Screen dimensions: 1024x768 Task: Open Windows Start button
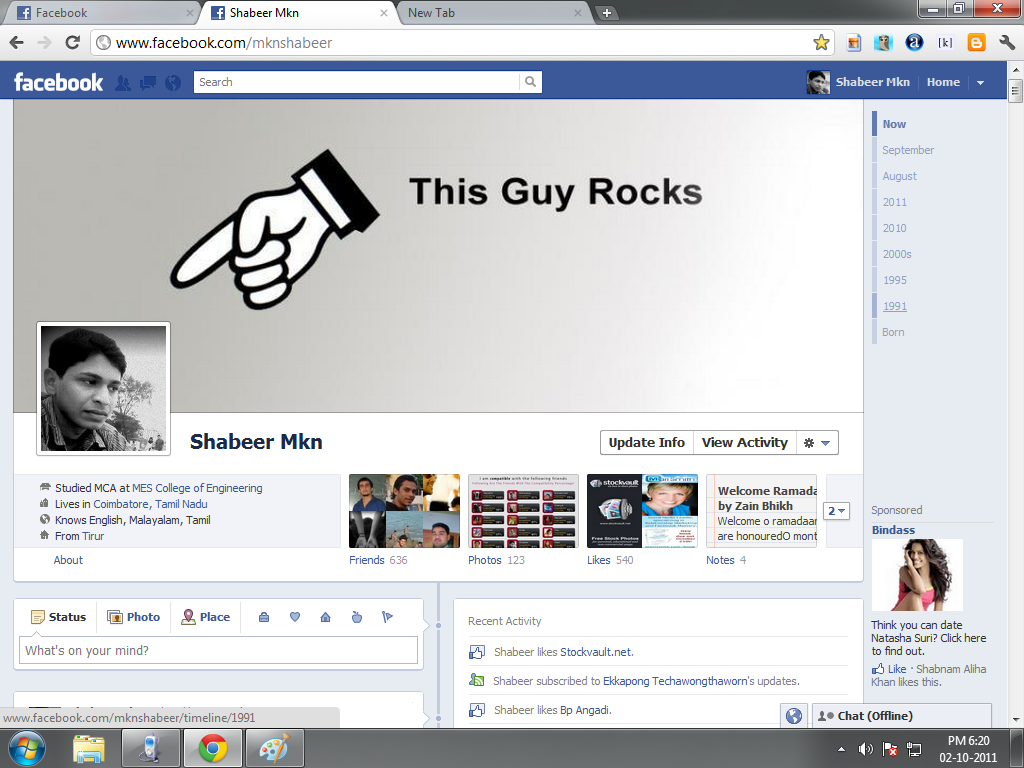point(27,748)
